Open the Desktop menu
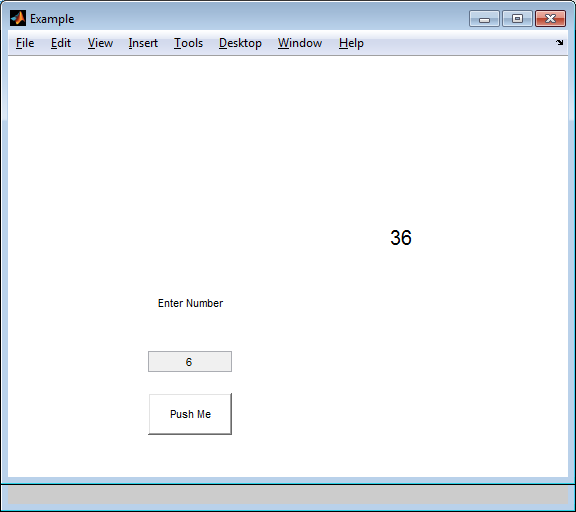Screen dimensions: 576x512 [x=240, y=43]
